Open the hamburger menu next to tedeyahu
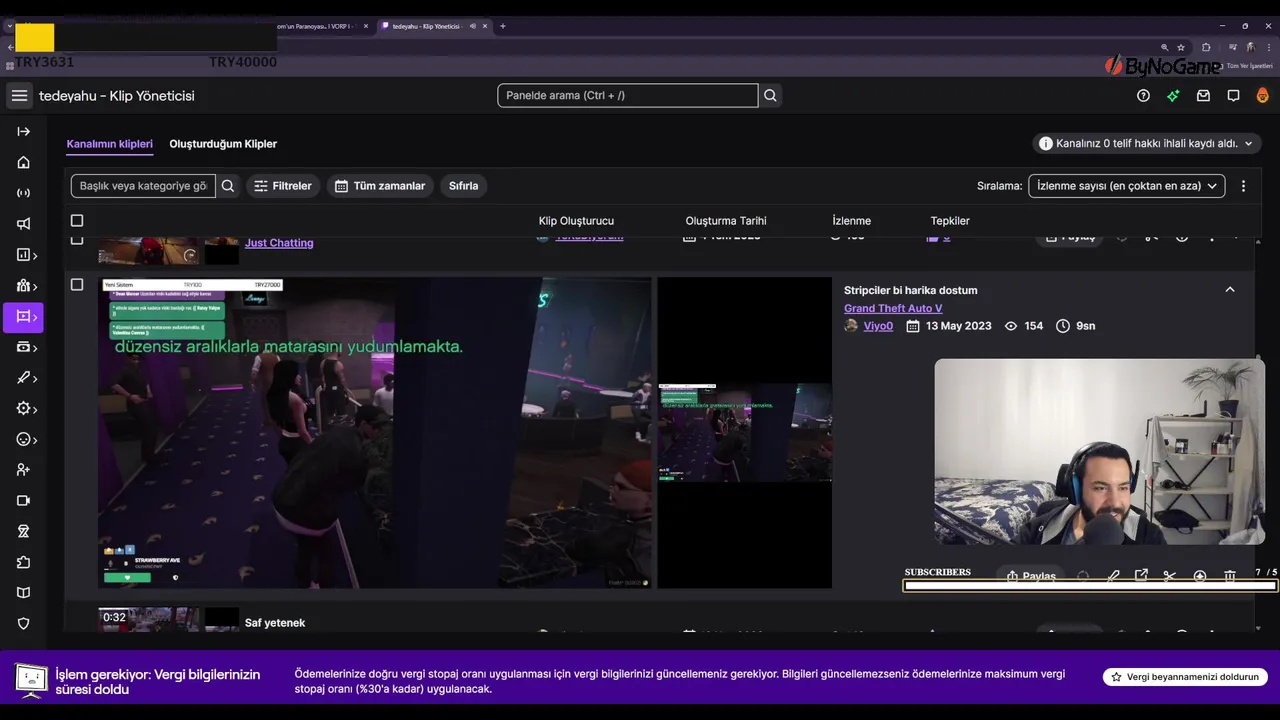The height and width of the screenshot is (720, 1280). (x=19, y=96)
